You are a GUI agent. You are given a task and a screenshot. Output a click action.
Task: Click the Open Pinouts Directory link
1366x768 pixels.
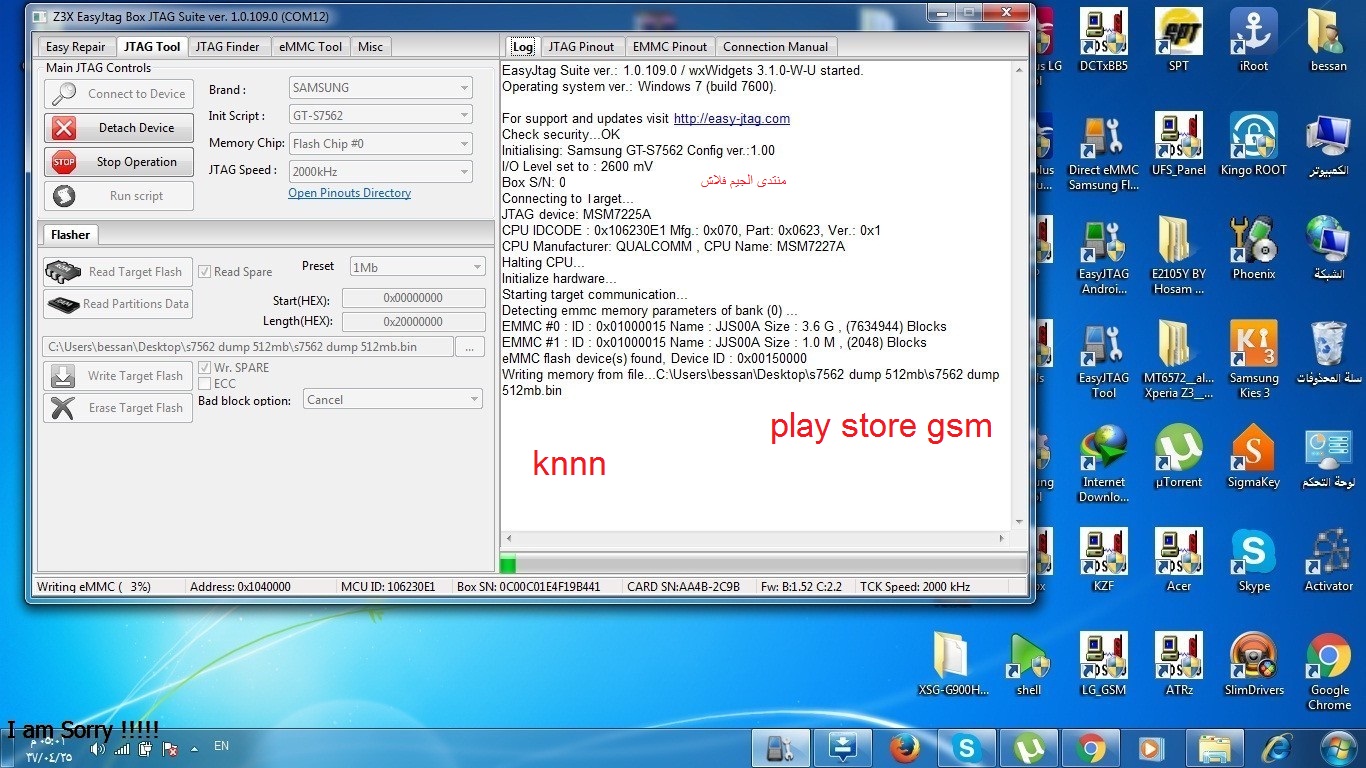[x=350, y=193]
